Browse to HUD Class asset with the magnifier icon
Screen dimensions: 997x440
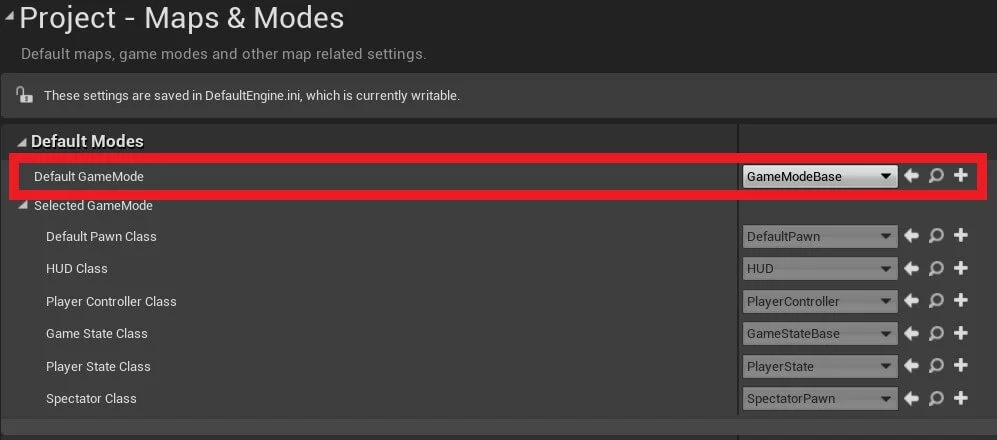click(x=935, y=268)
